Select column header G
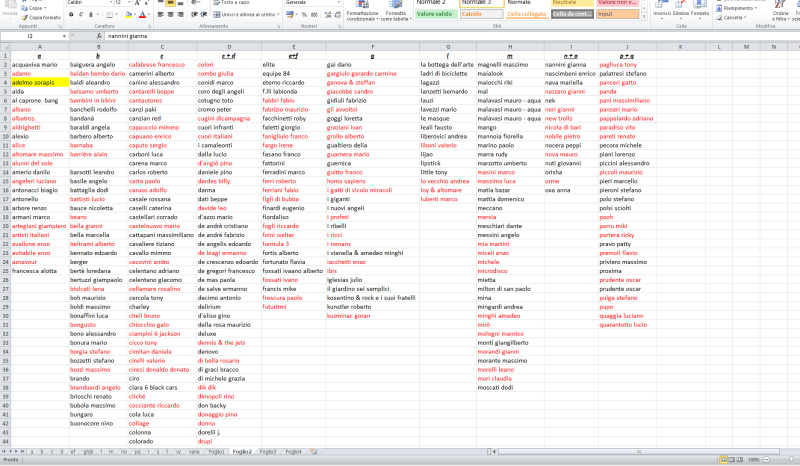The height and width of the screenshot is (466, 800). point(447,47)
